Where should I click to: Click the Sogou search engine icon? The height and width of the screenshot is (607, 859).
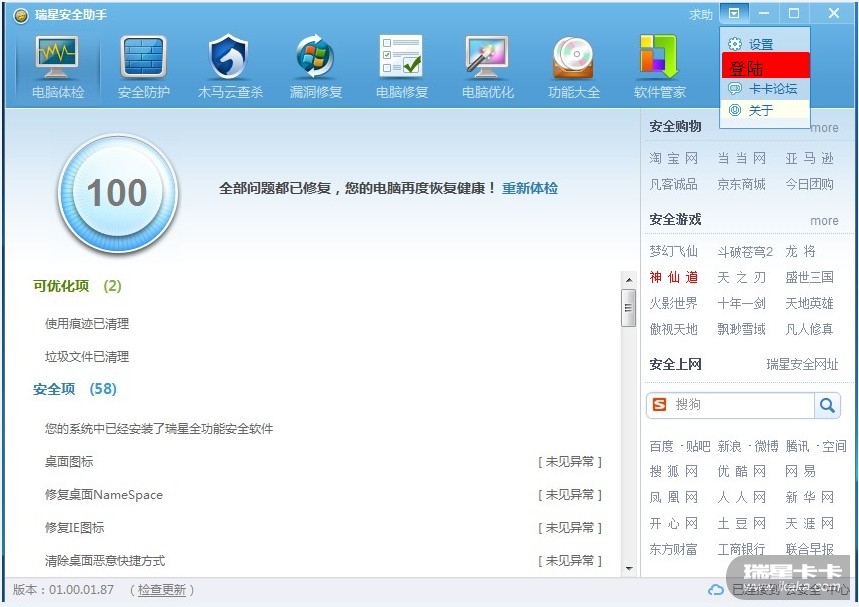(660, 404)
